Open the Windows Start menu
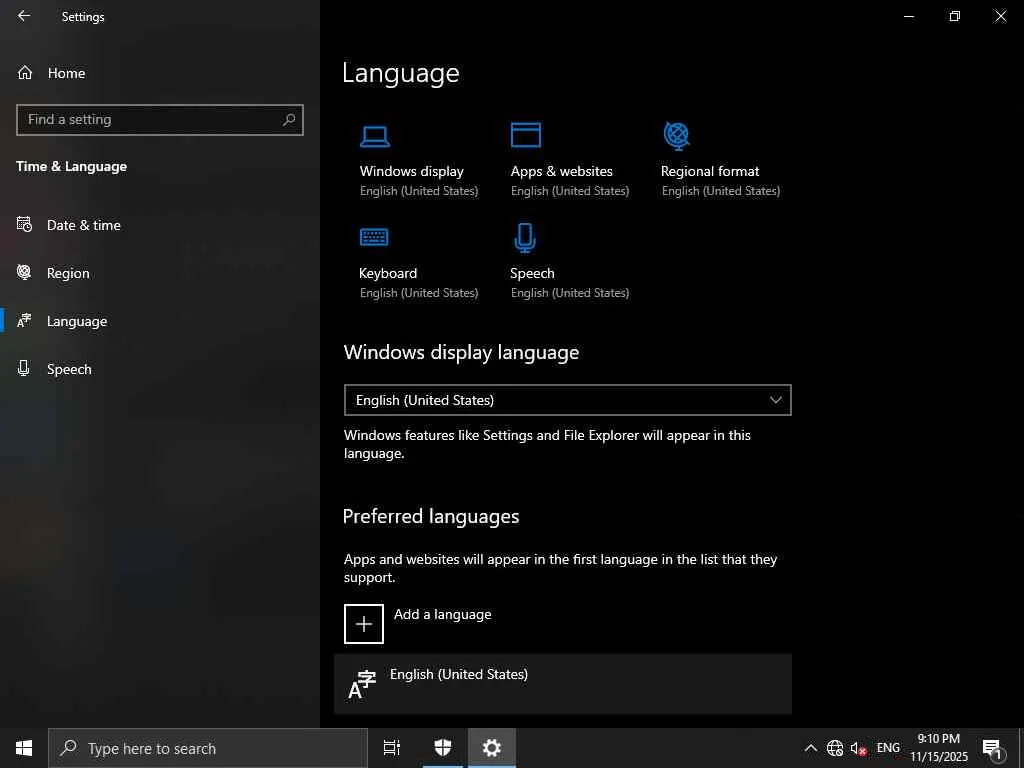Image resolution: width=1024 pixels, height=768 pixels. coord(24,748)
